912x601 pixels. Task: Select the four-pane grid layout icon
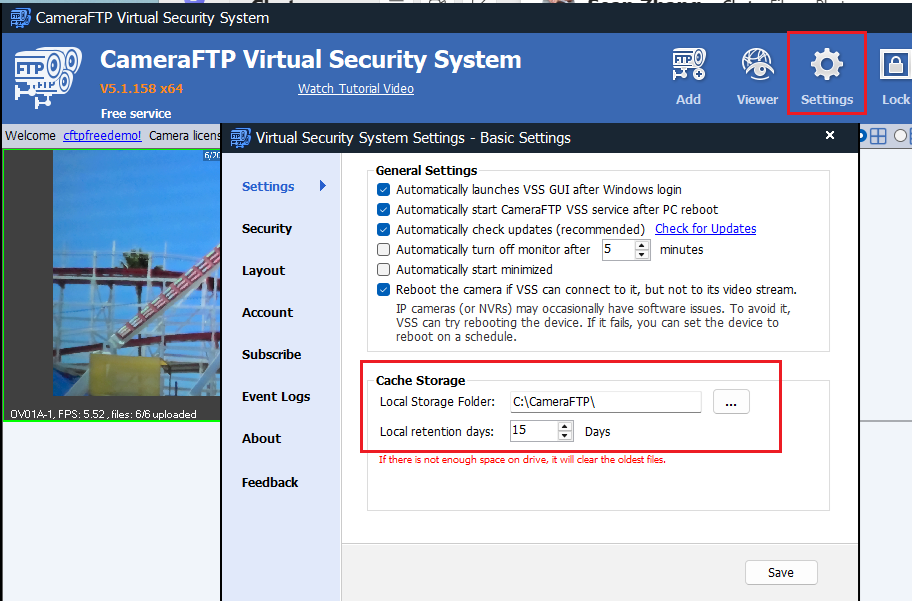[878, 136]
